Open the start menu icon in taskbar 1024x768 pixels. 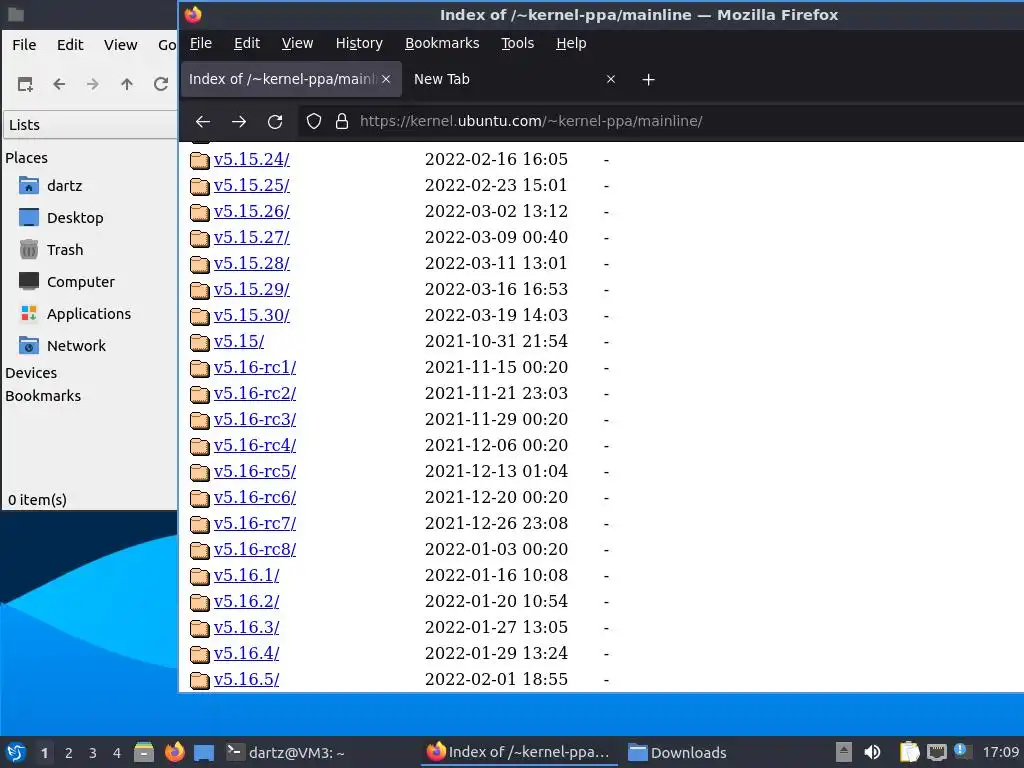16,752
